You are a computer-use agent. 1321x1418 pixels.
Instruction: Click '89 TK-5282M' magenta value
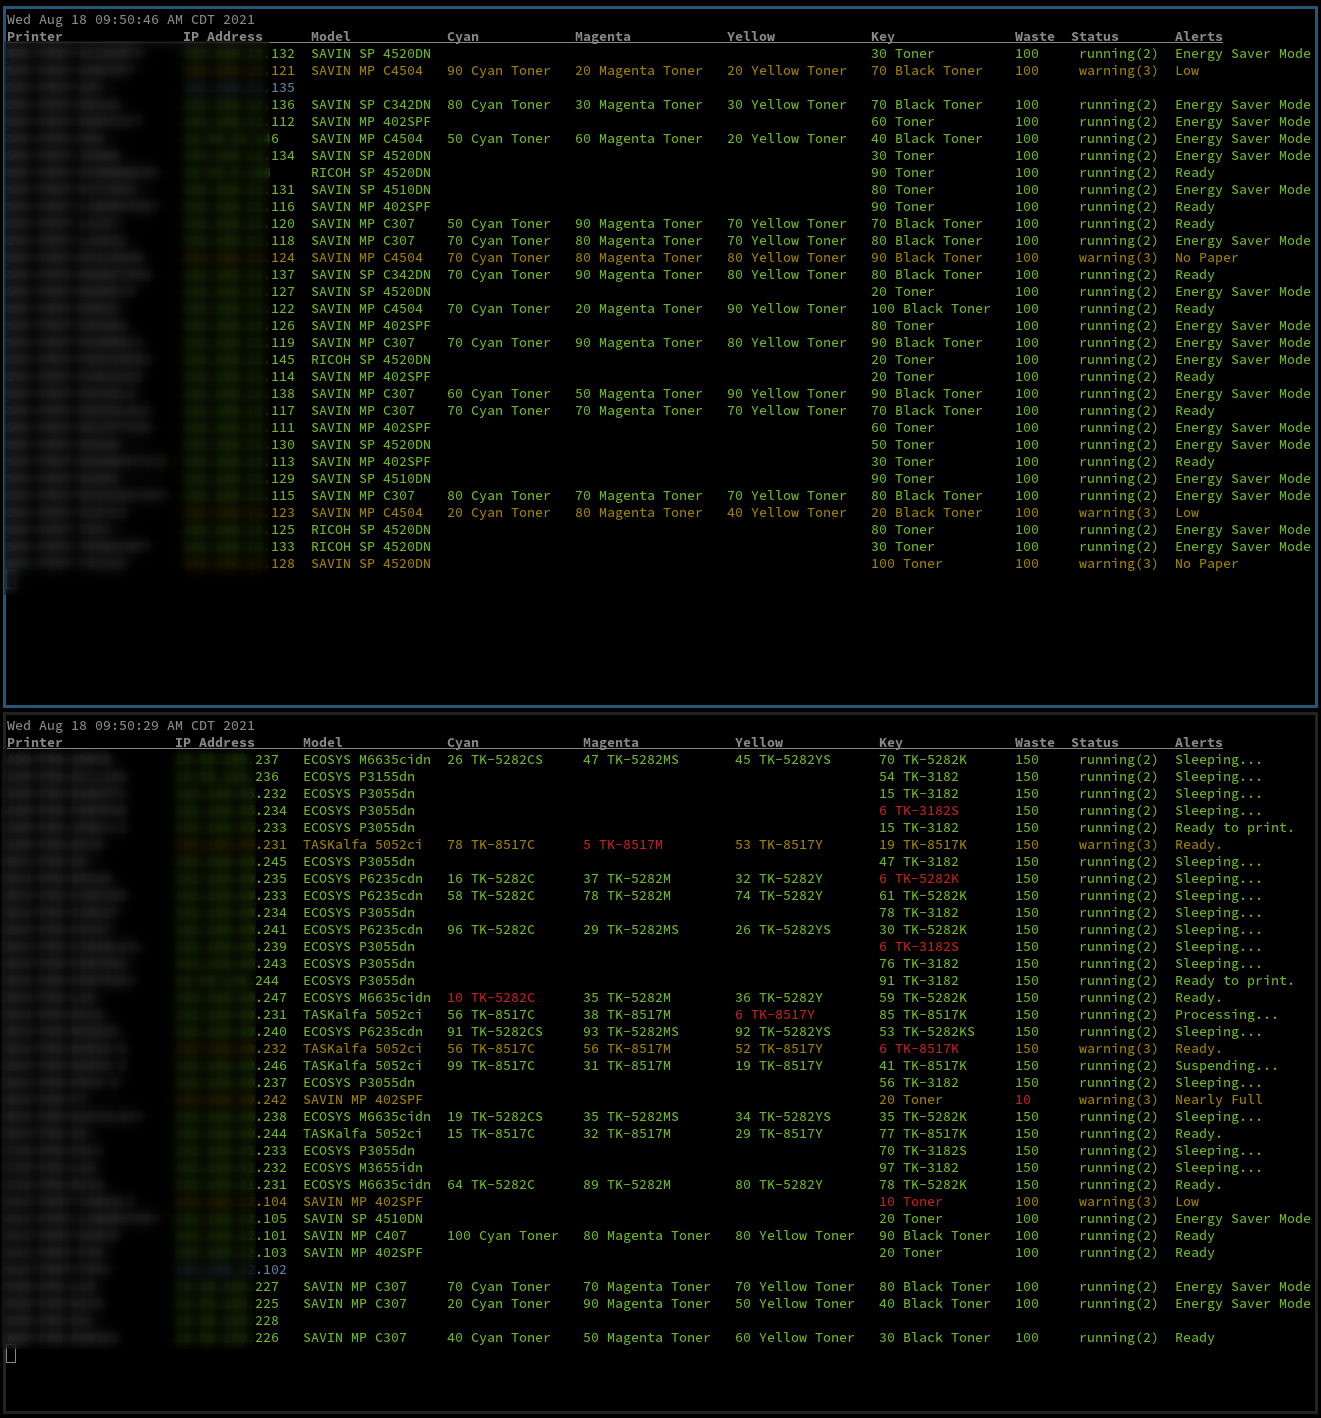(x=627, y=1185)
